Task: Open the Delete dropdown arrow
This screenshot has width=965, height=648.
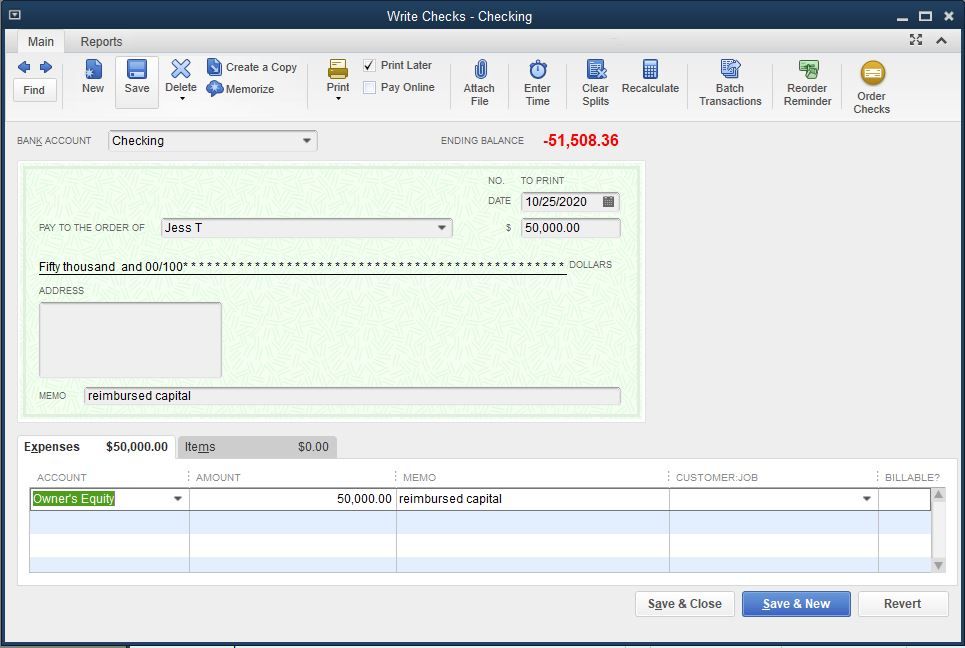Action: tap(182, 98)
